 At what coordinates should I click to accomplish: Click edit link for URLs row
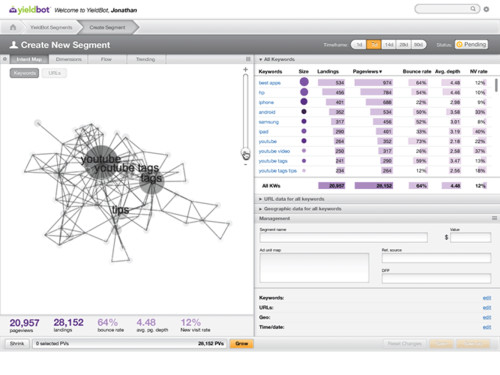[487, 307]
